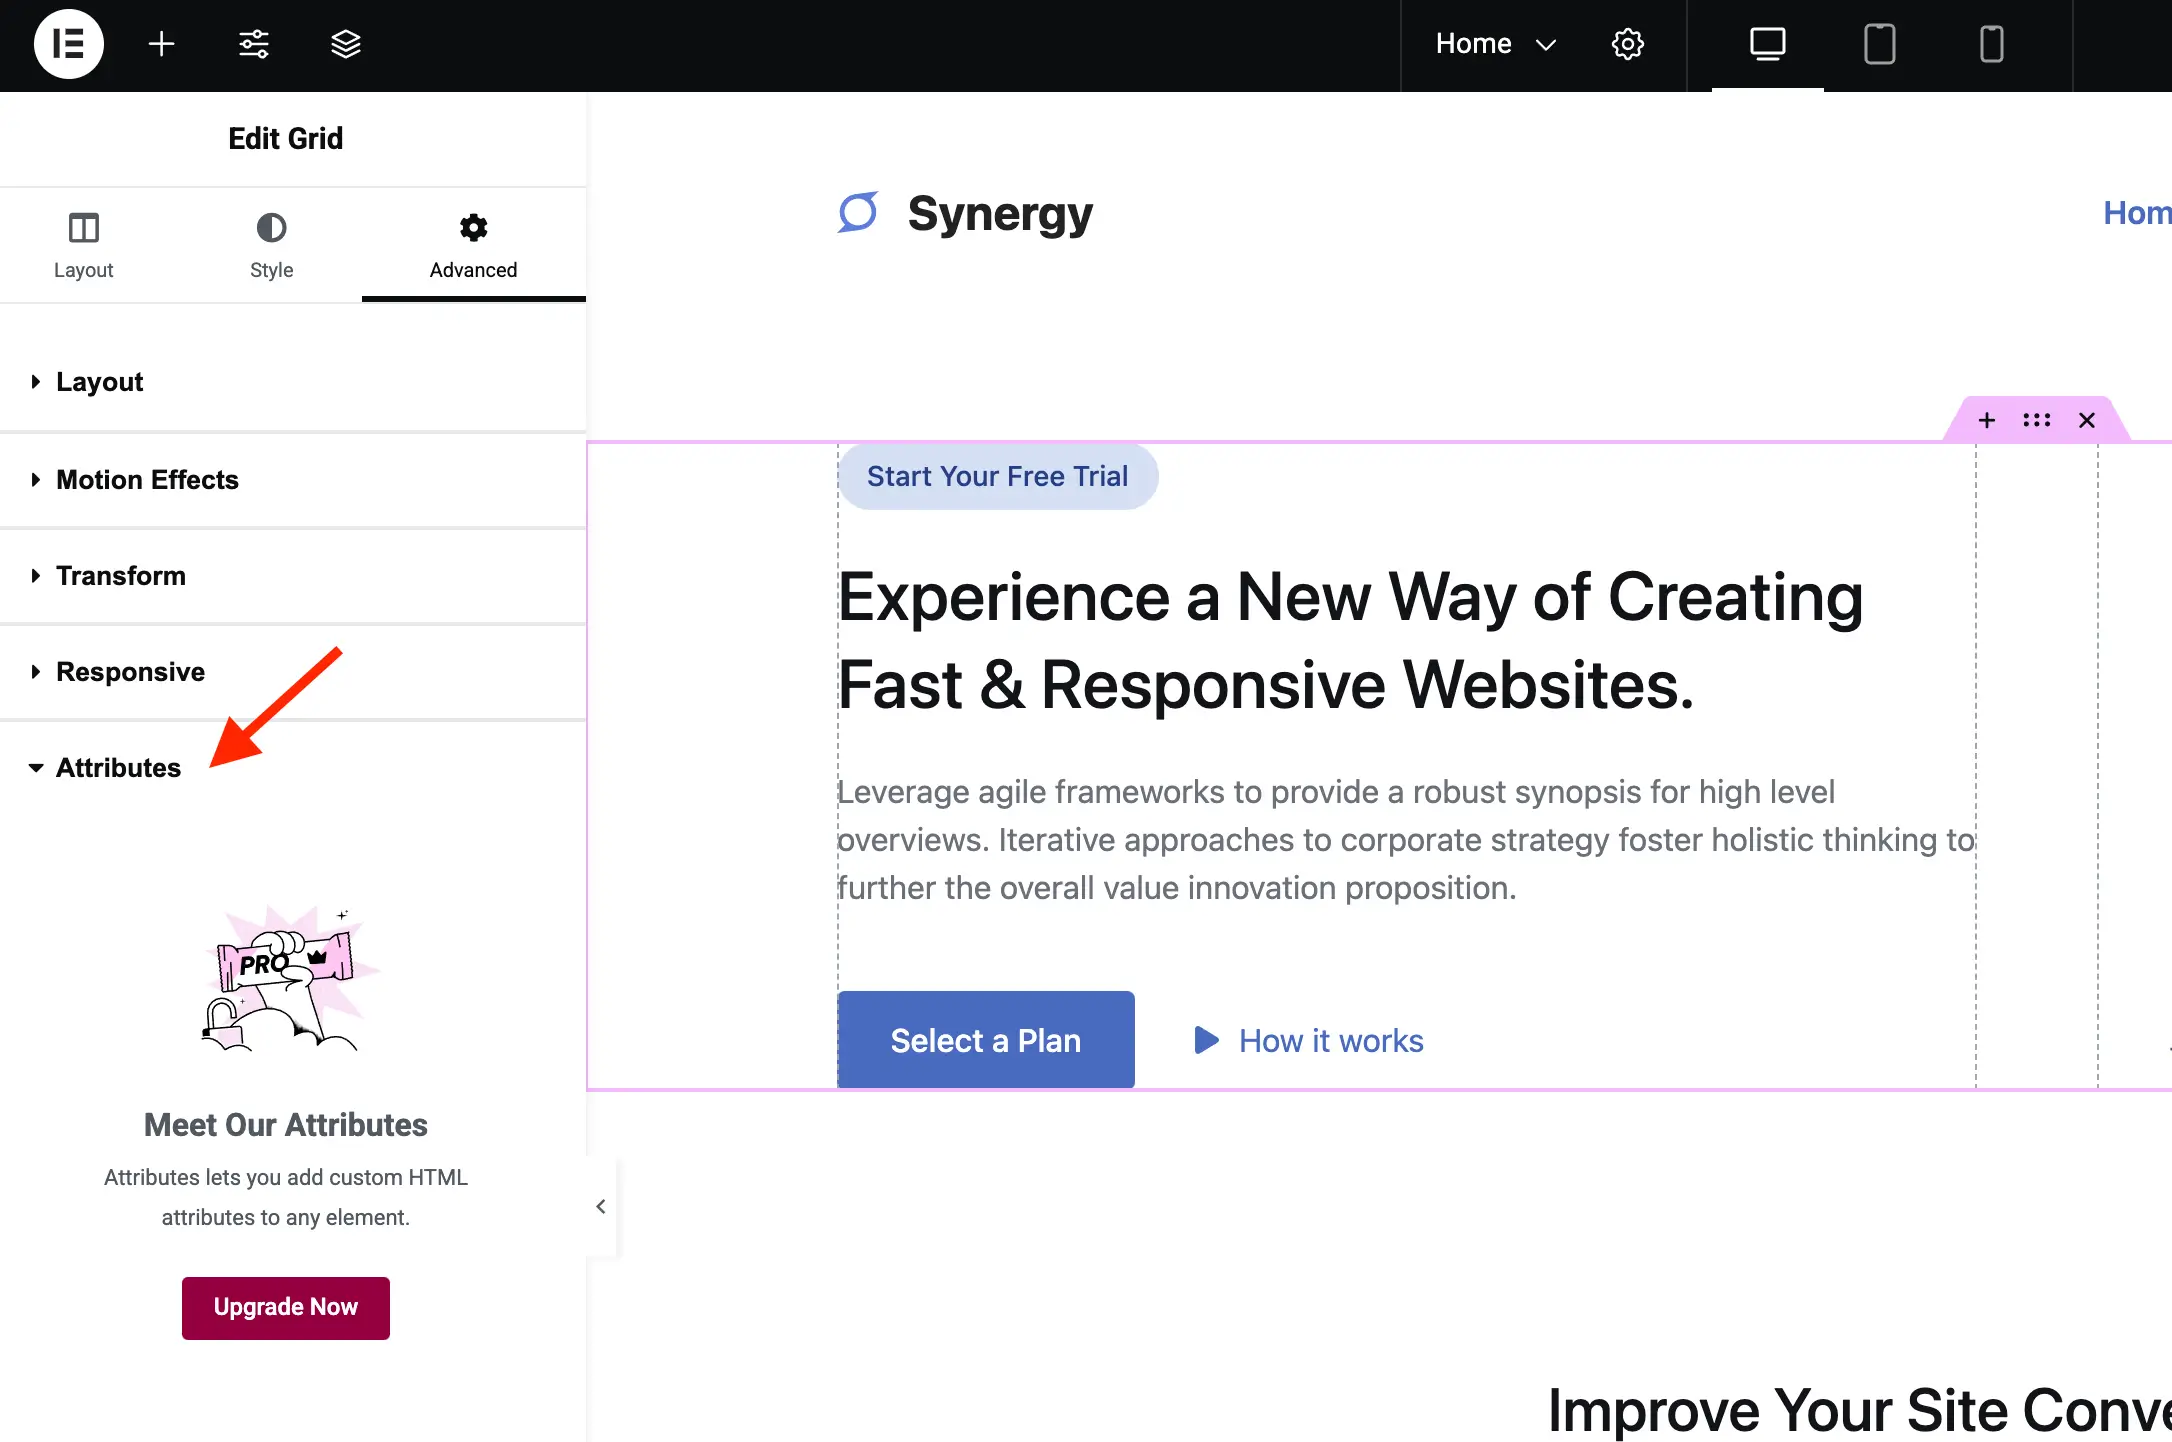Viewport: 2172px width, 1442px height.
Task: Expand the Responsive section
Action: [293, 672]
